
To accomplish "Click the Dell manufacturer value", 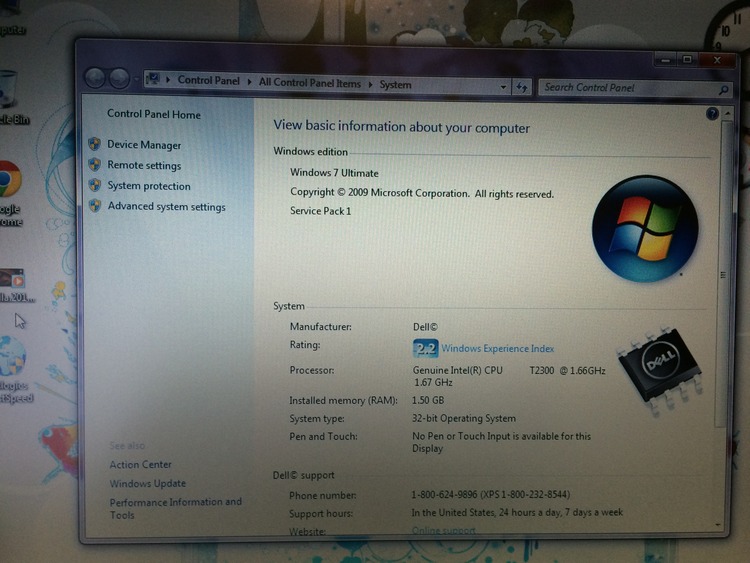I will coord(425,327).
